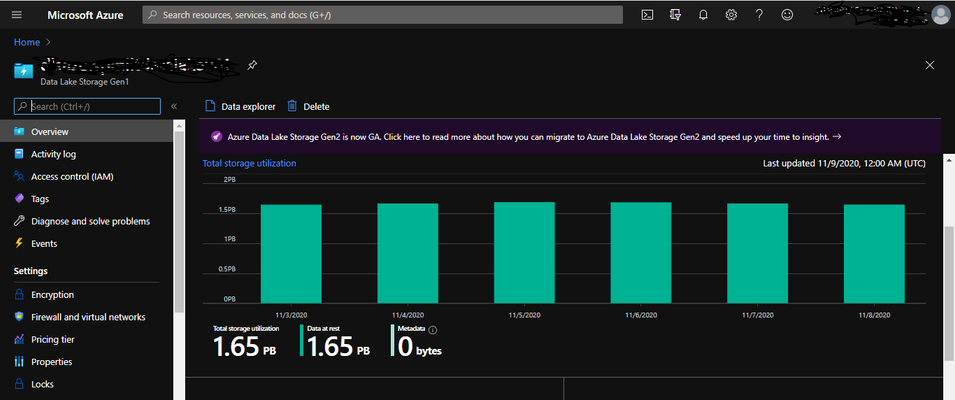The width and height of the screenshot is (955, 400).
Task: Delete the Data Lake Storage account
Action: pos(308,107)
